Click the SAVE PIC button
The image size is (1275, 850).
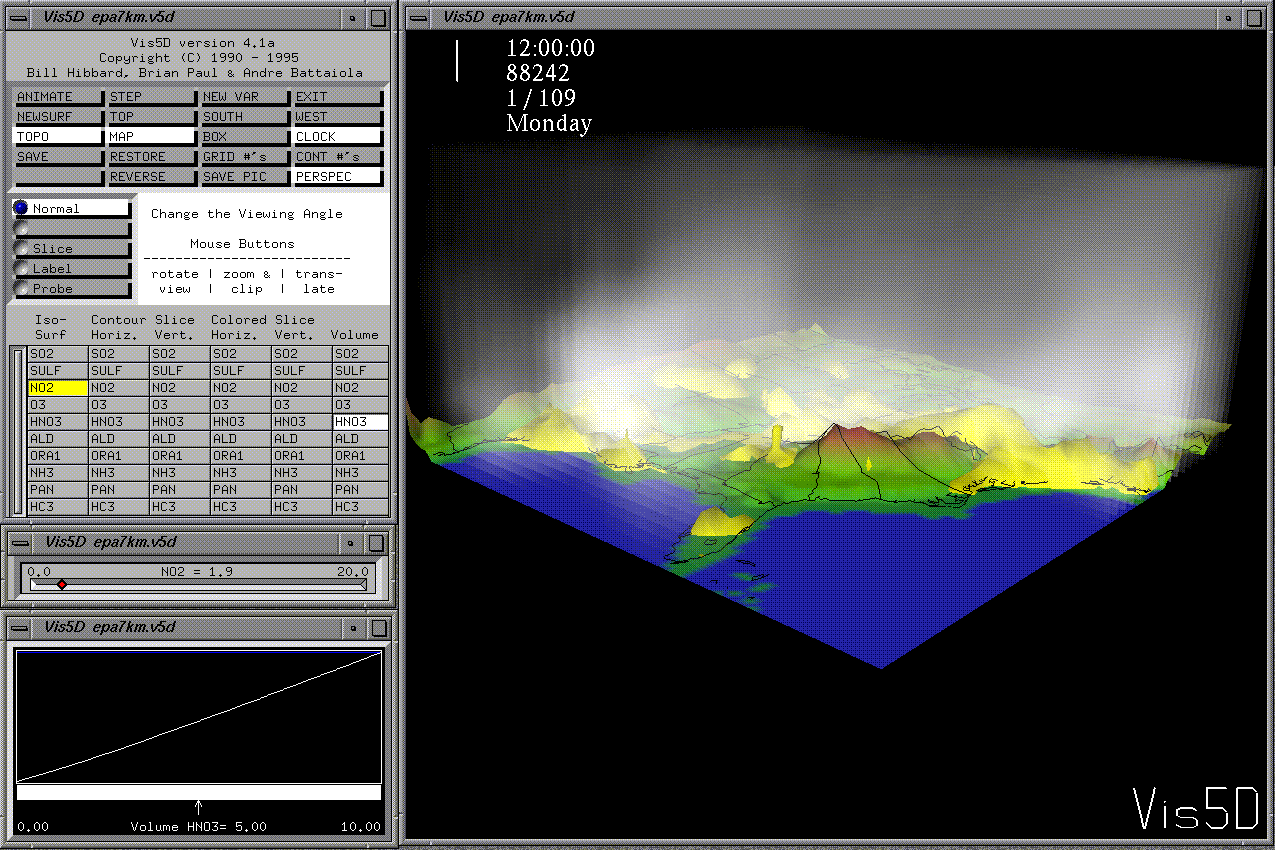tap(245, 177)
